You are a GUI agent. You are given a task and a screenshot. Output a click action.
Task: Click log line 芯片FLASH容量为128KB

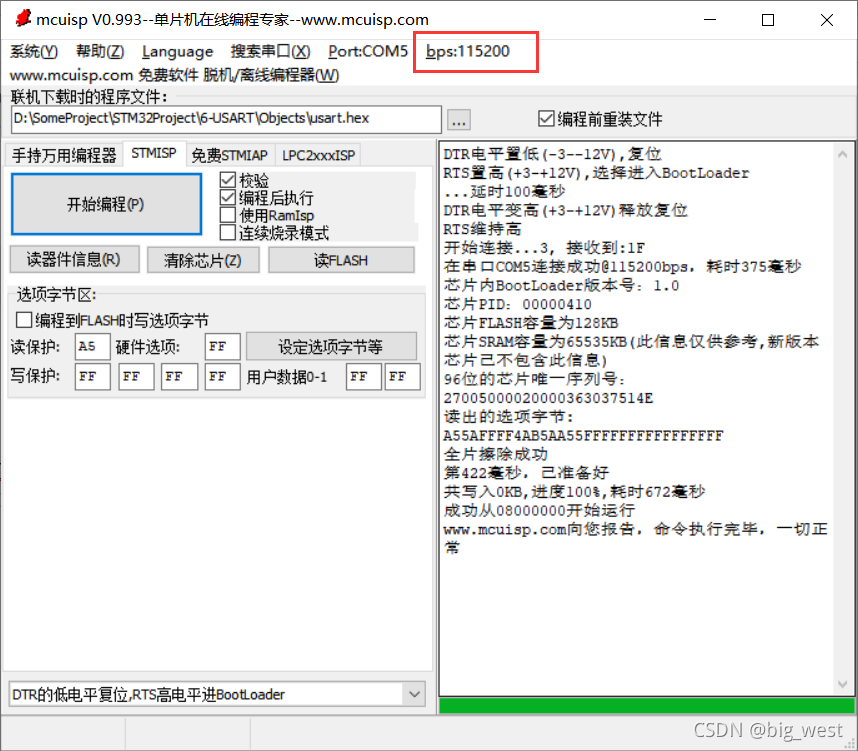pos(531,323)
